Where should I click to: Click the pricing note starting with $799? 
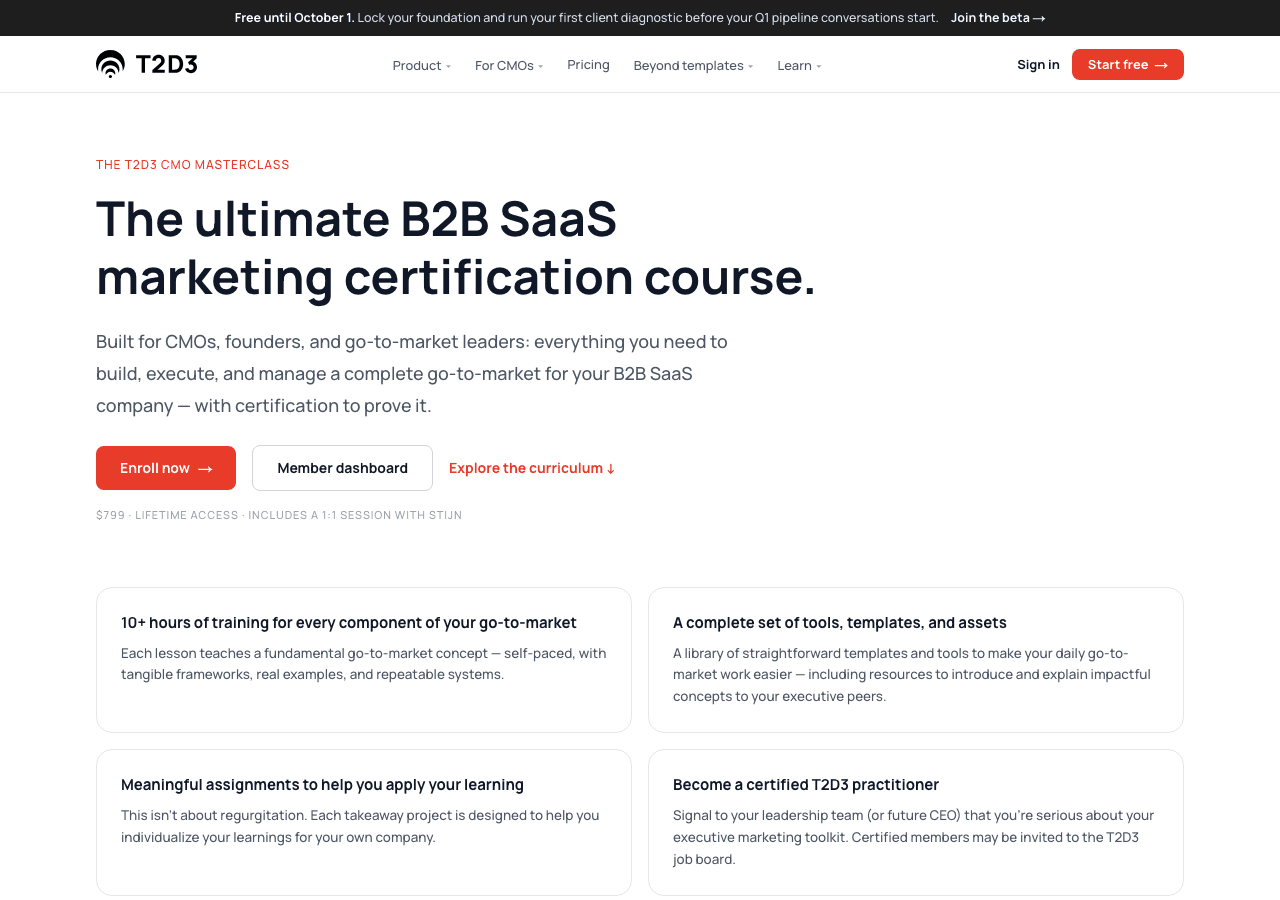coord(279,515)
